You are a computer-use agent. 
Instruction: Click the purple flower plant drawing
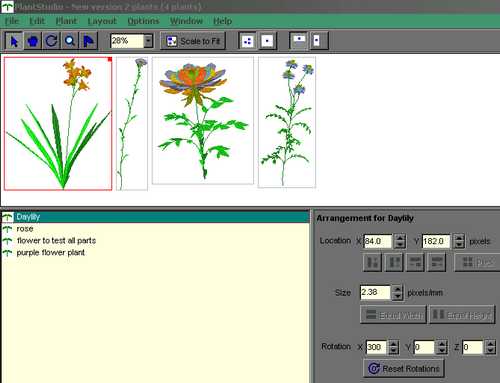click(287, 122)
